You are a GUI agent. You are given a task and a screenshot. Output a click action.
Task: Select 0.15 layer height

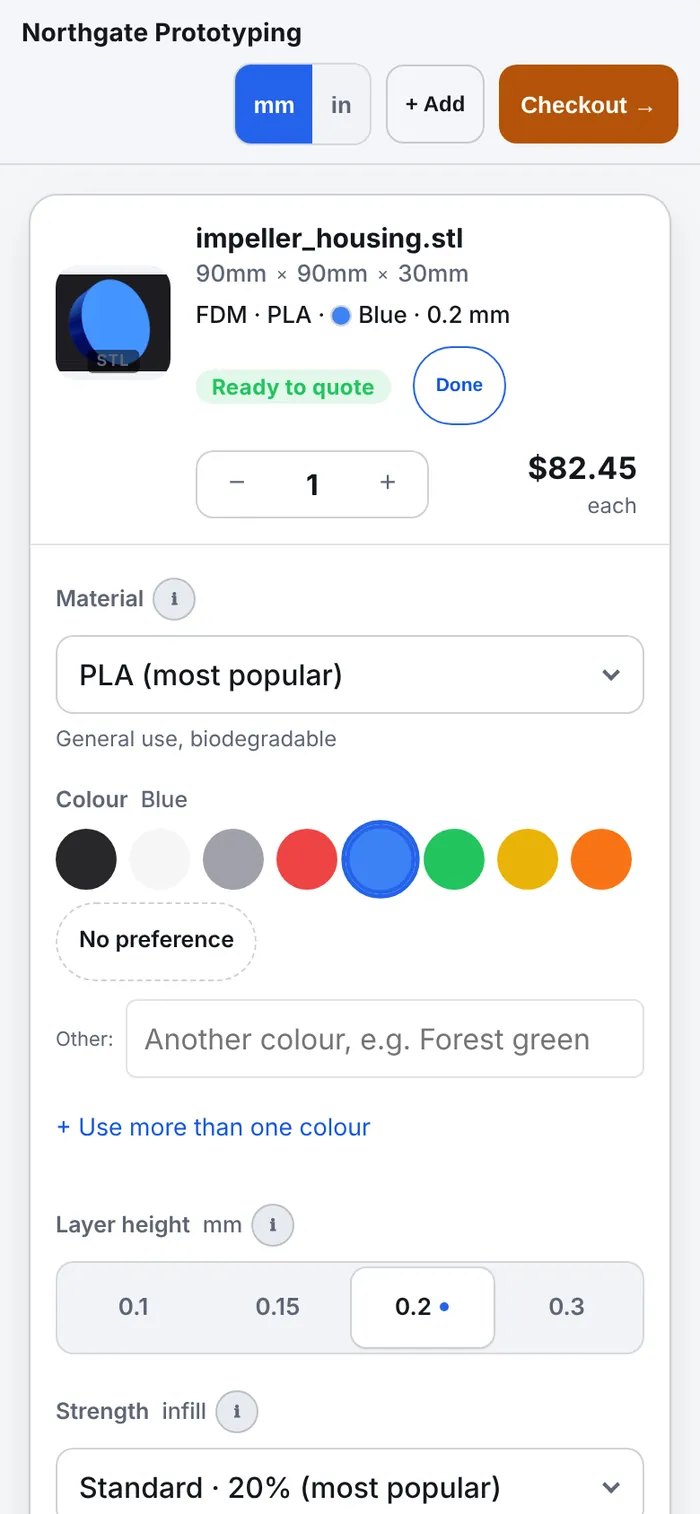tap(277, 1307)
